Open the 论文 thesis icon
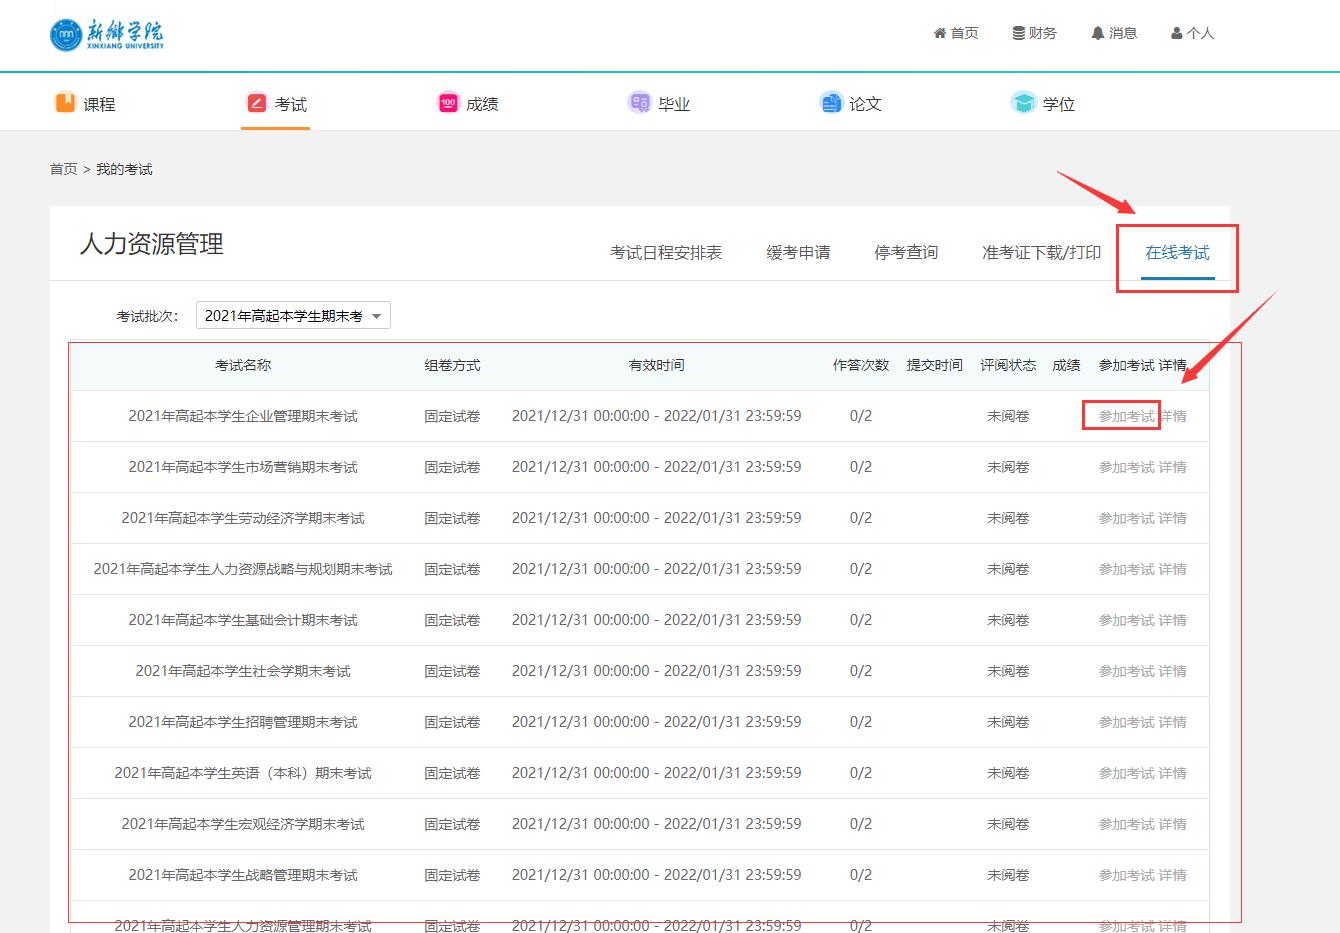The image size is (1340, 933). pyautogui.click(x=831, y=103)
